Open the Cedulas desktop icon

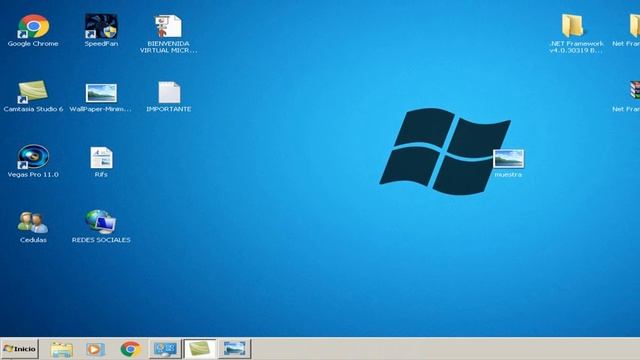[x=33, y=223]
